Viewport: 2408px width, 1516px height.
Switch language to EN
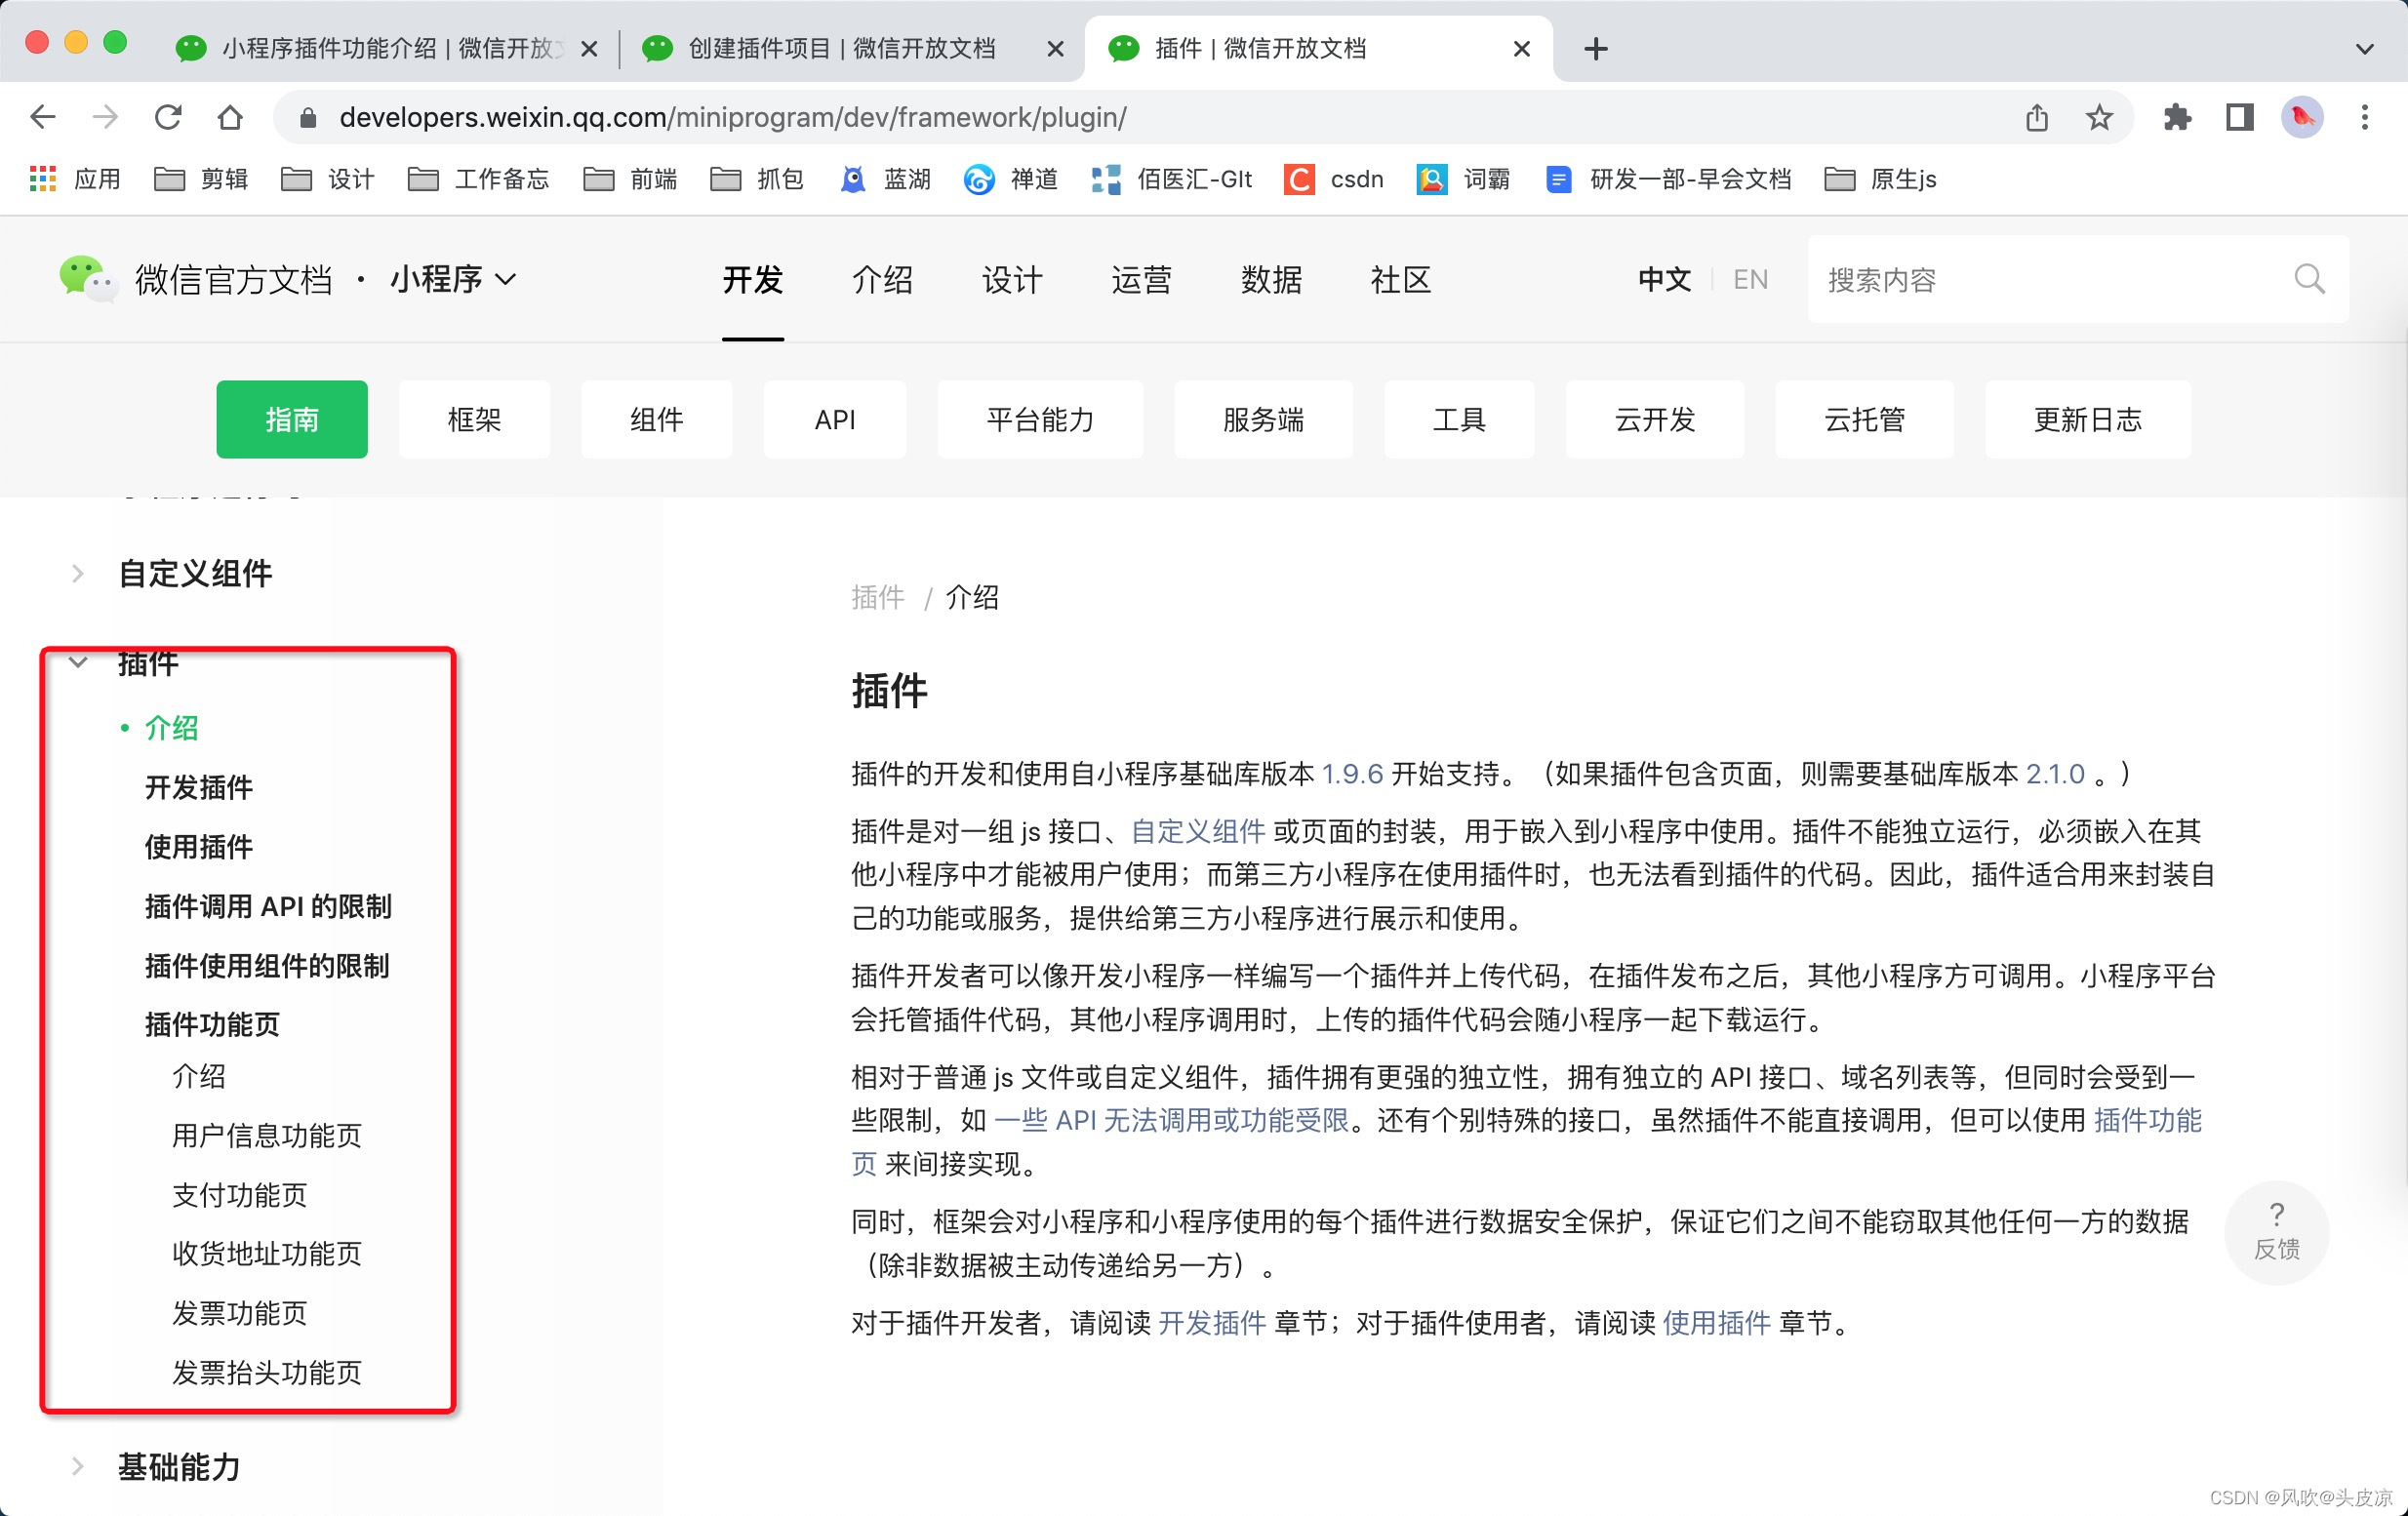pos(1750,279)
